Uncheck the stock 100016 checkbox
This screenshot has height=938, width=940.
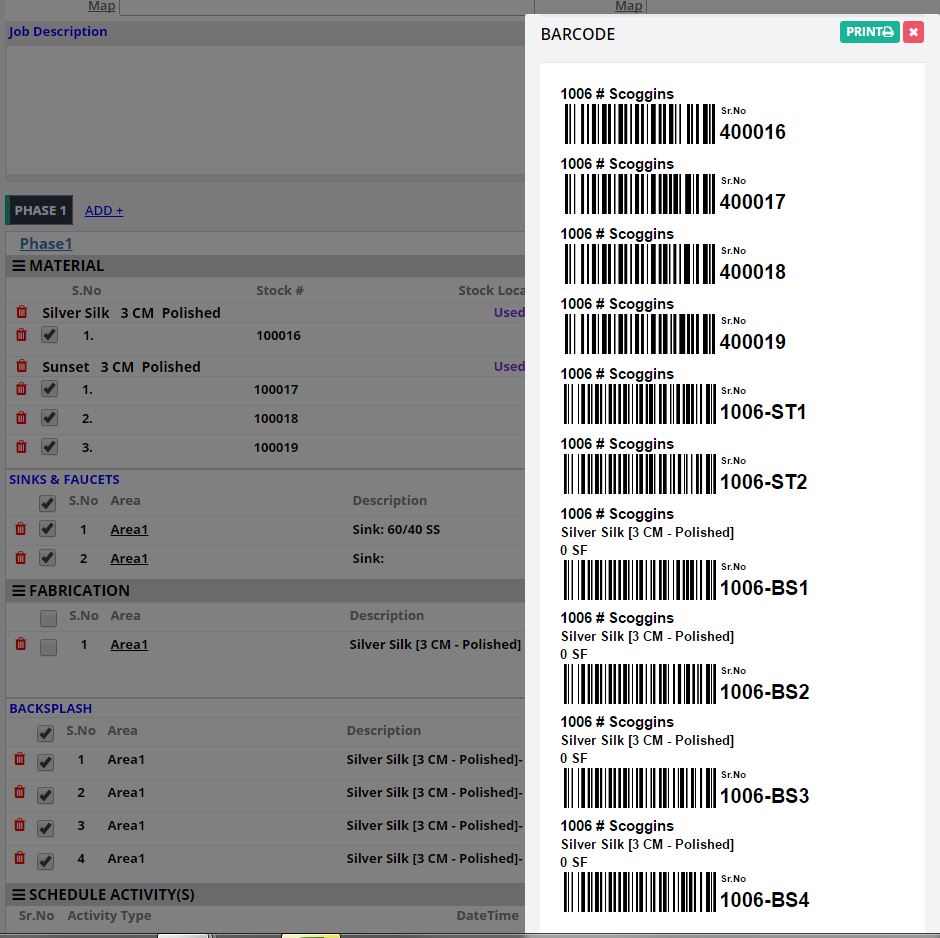[x=49, y=334]
